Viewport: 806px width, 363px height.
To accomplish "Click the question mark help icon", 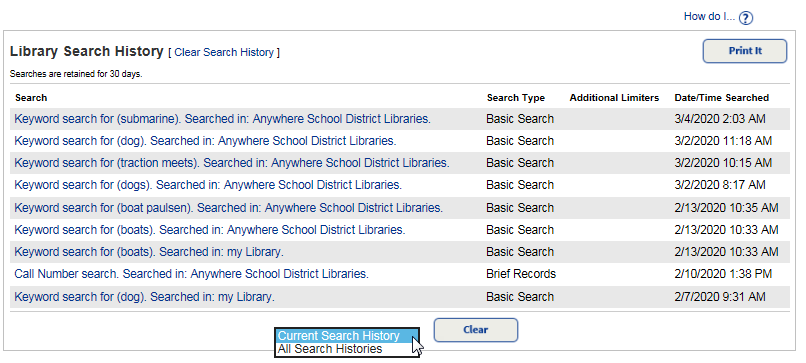I will pyautogui.click(x=745, y=18).
